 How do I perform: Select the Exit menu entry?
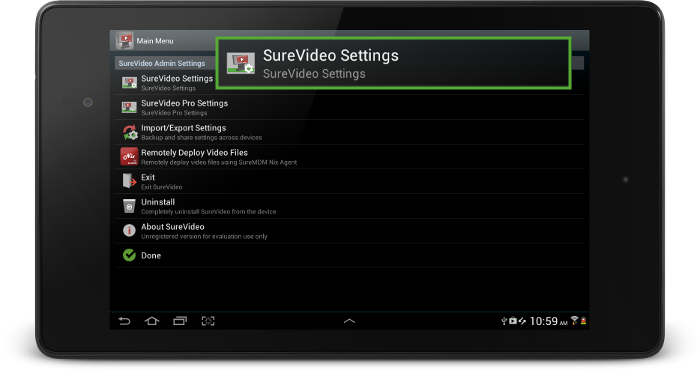(x=350, y=181)
